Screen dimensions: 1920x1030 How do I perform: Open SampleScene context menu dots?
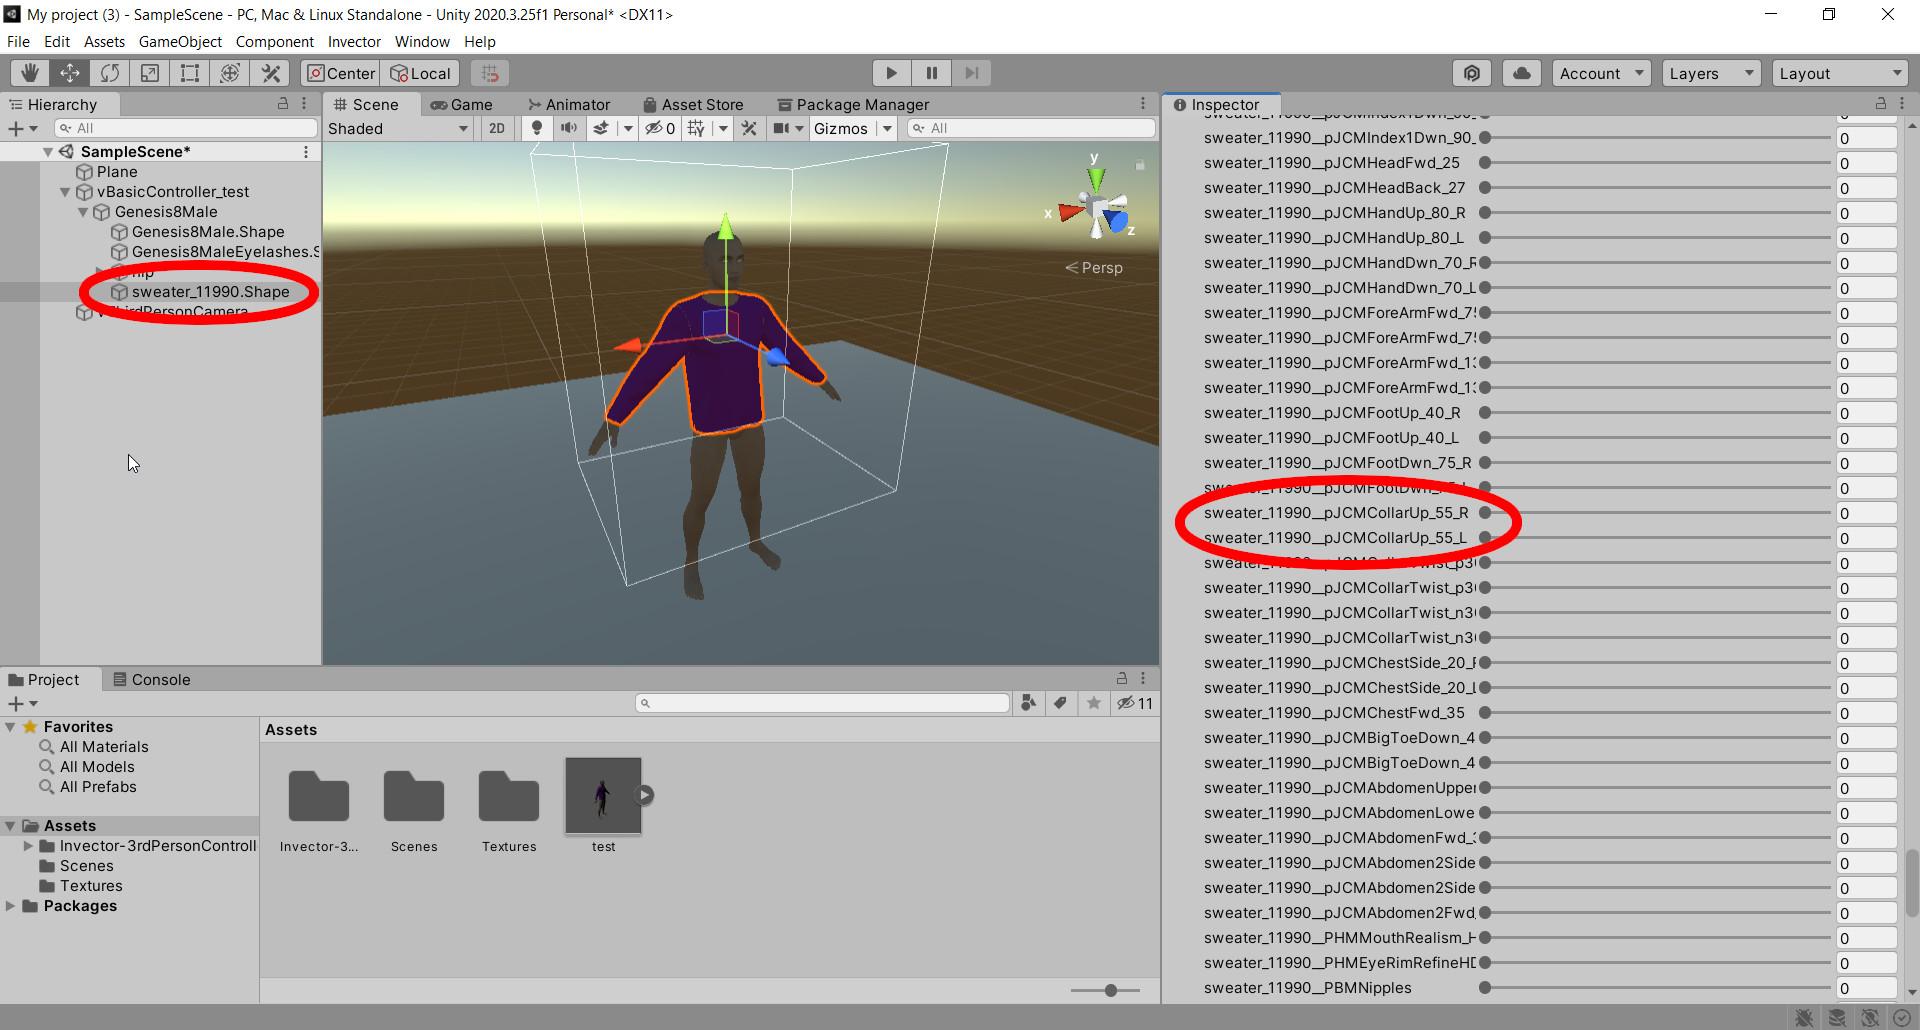pyautogui.click(x=306, y=152)
